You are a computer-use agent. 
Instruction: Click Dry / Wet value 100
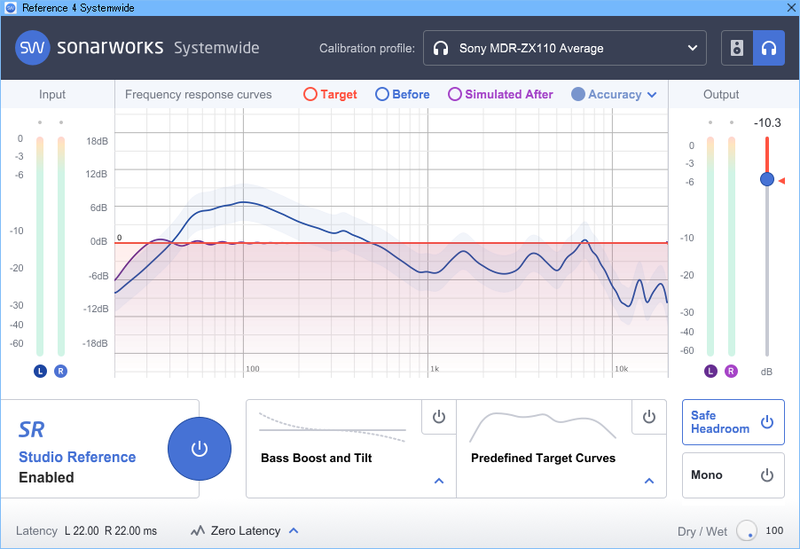point(774,531)
